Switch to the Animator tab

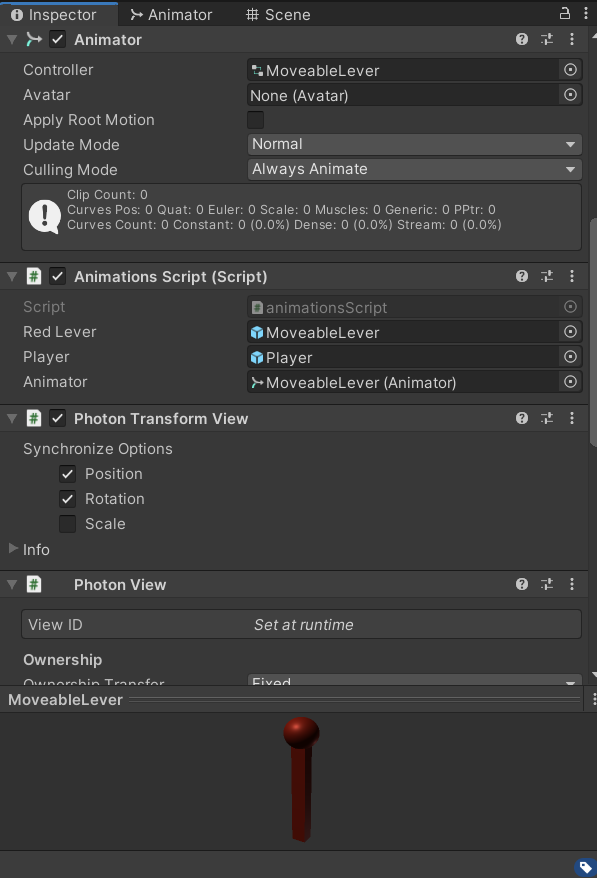(x=178, y=14)
